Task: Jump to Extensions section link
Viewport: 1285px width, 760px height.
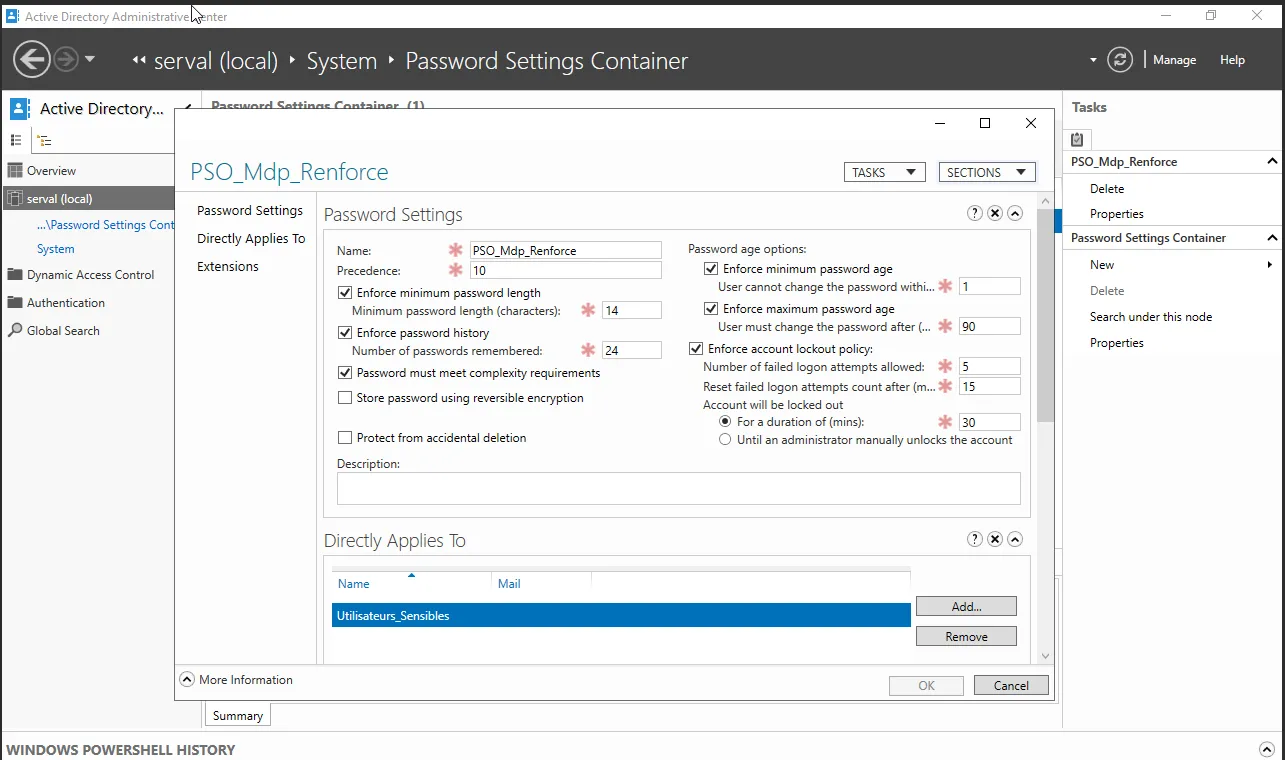Action: pyautogui.click(x=228, y=267)
